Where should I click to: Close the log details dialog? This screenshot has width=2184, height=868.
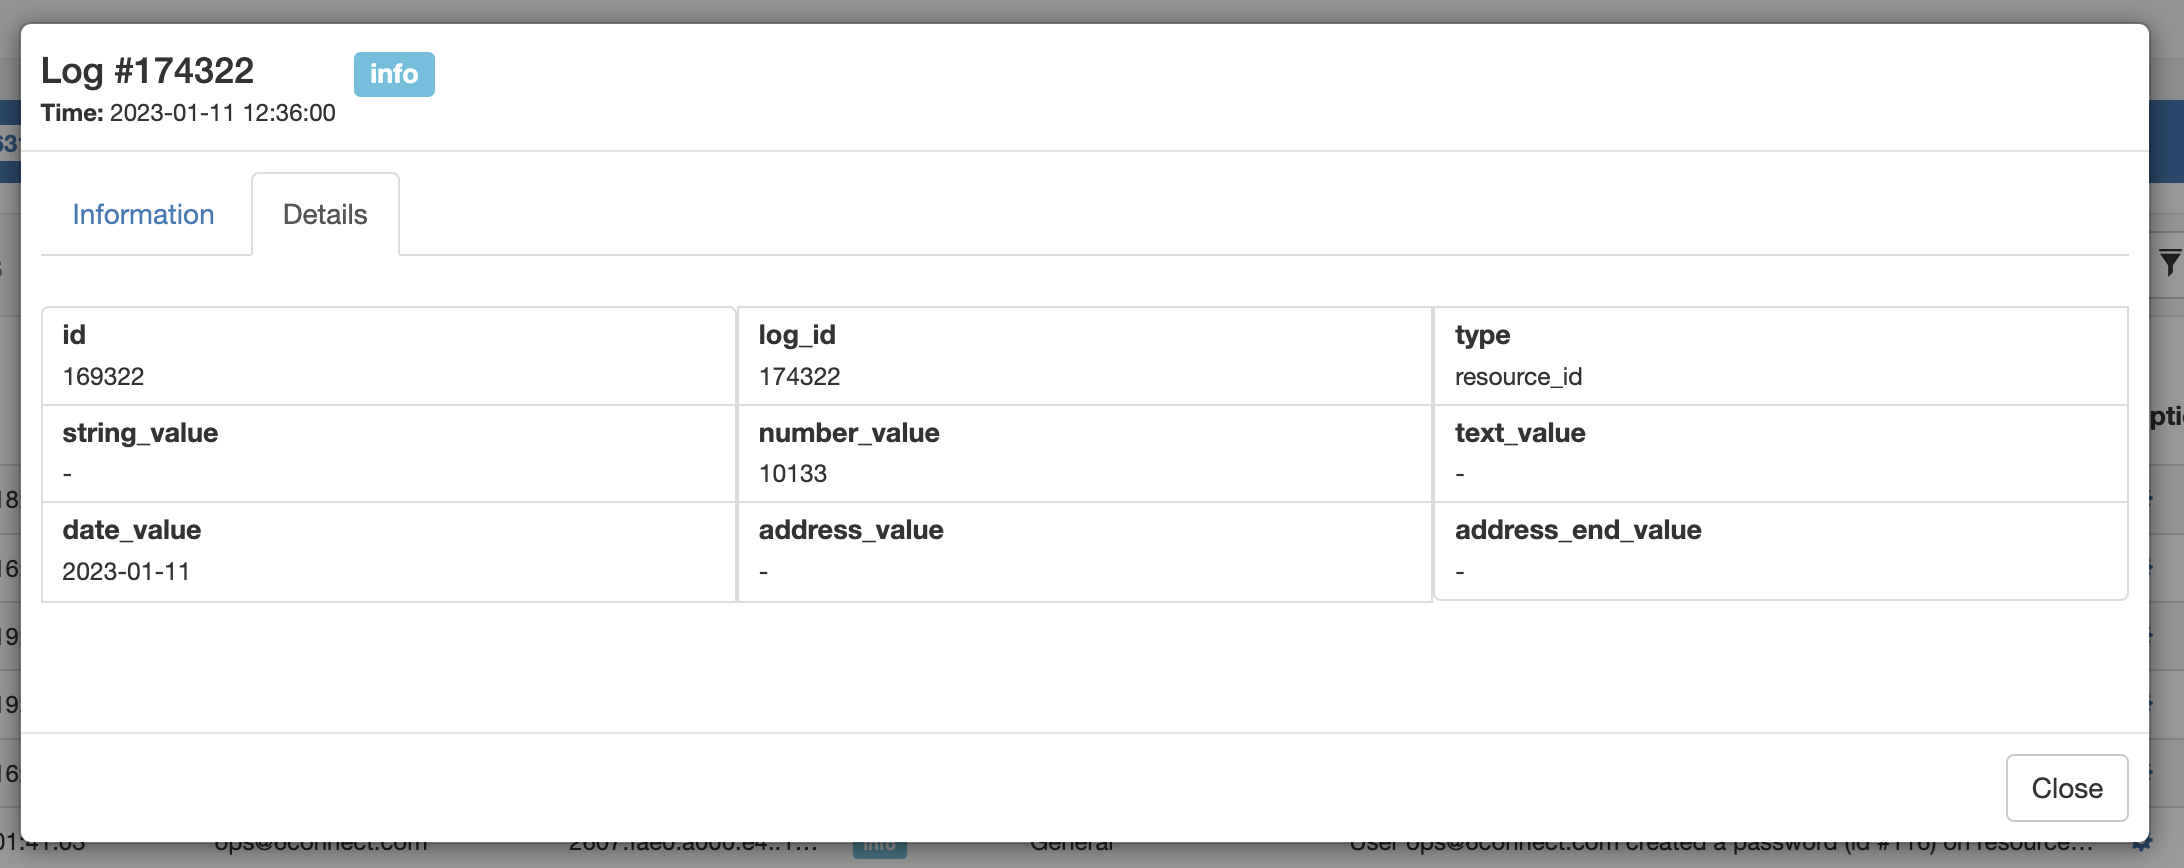[x=2066, y=788]
